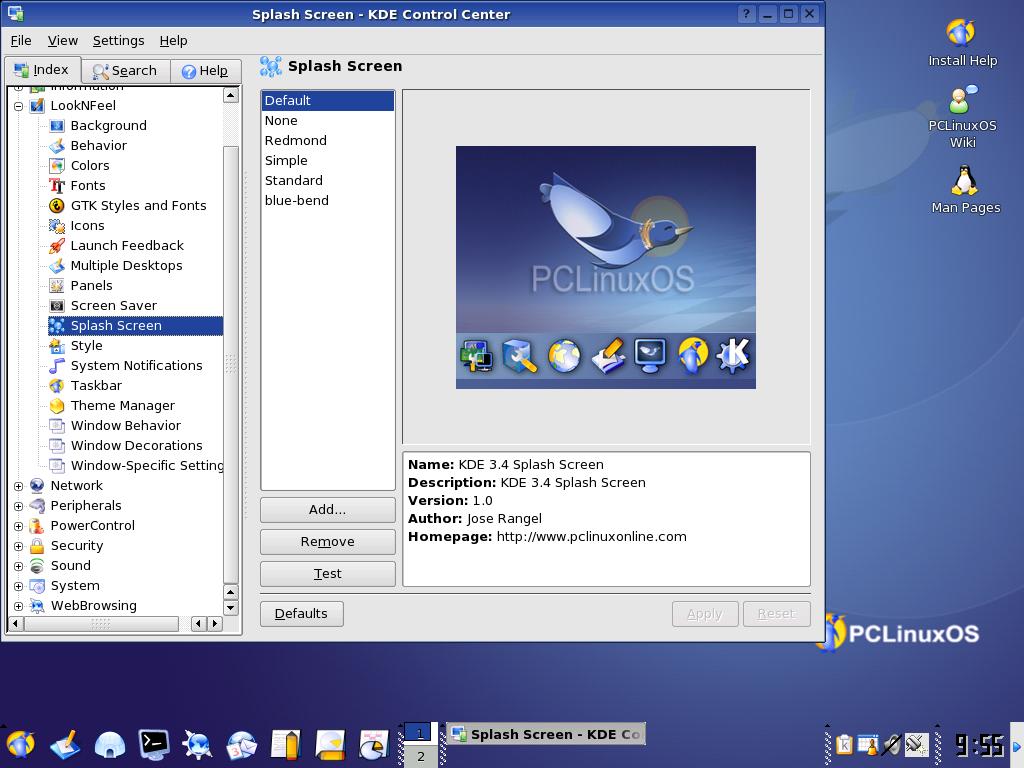Viewport: 1024px width, 768px height.
Task: Launch the terminal from the panel
Action: tap(154, 744)
